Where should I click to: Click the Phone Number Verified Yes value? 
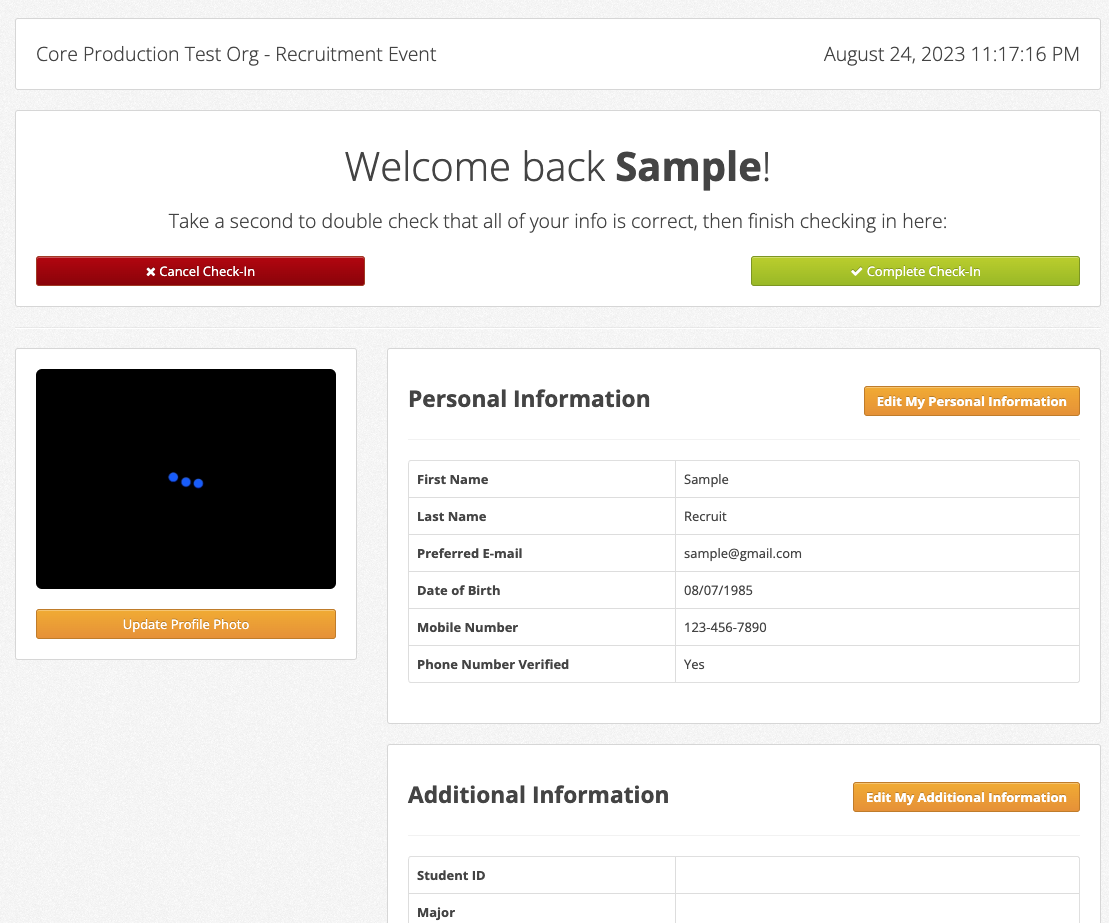pos(694,664)
